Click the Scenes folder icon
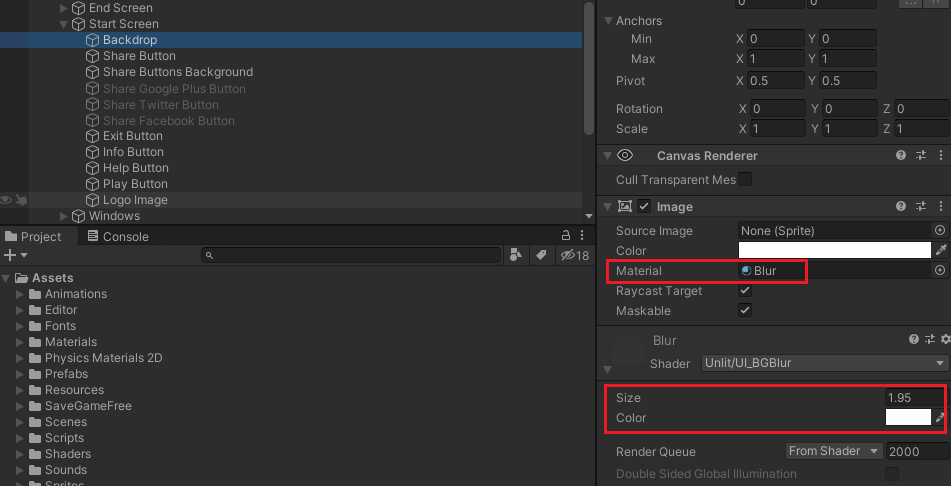 pyautogui.click(x=35, y=422)
